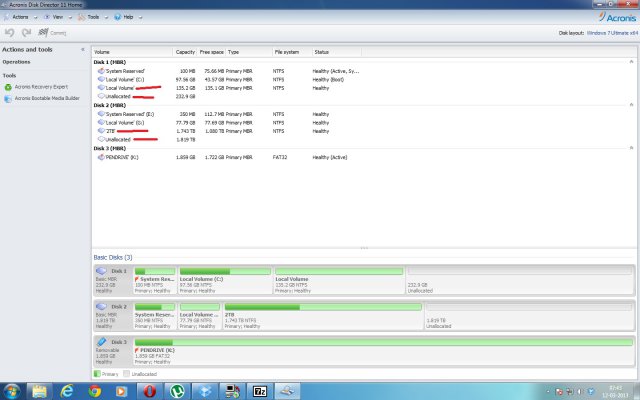Open Windows Explorer from the taskbar
This screenshot has width=640, height=400.
pos(40,391)
